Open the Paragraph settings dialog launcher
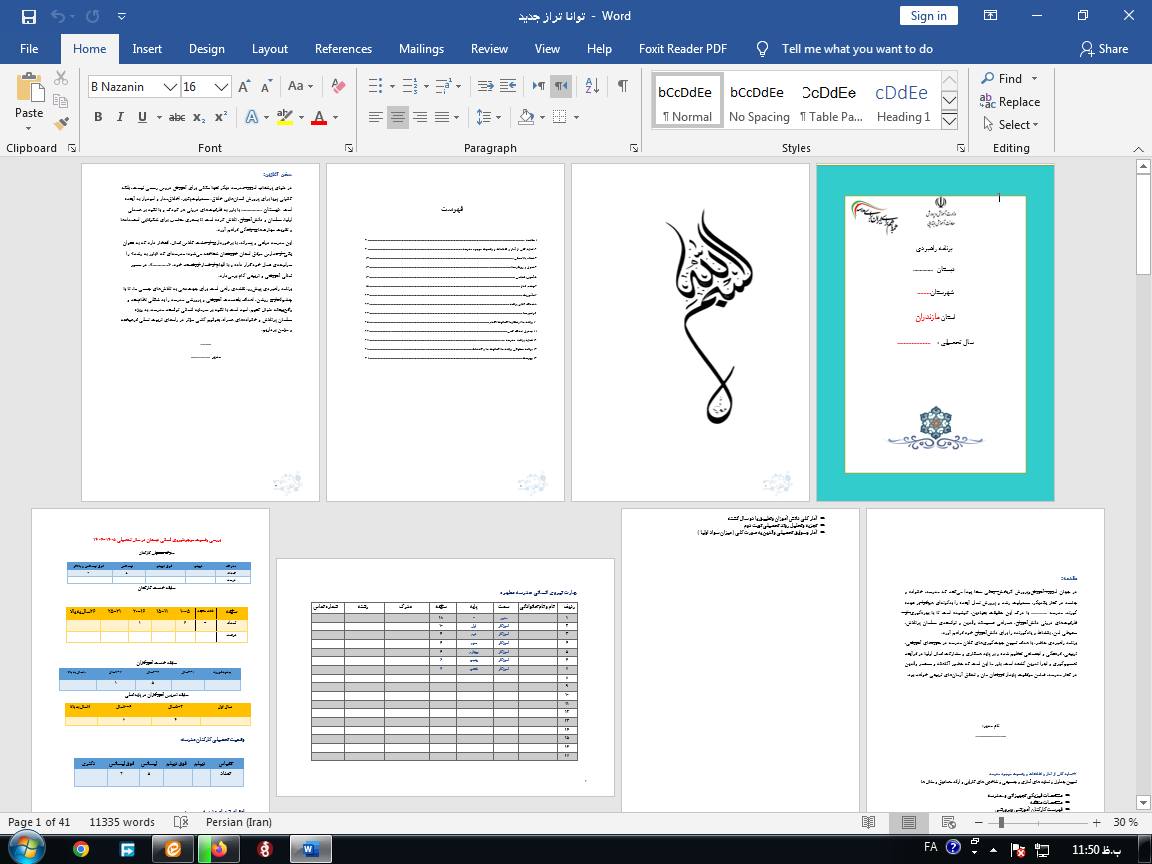The width and height of the screenshot is (1152, 864). point(634,148)
